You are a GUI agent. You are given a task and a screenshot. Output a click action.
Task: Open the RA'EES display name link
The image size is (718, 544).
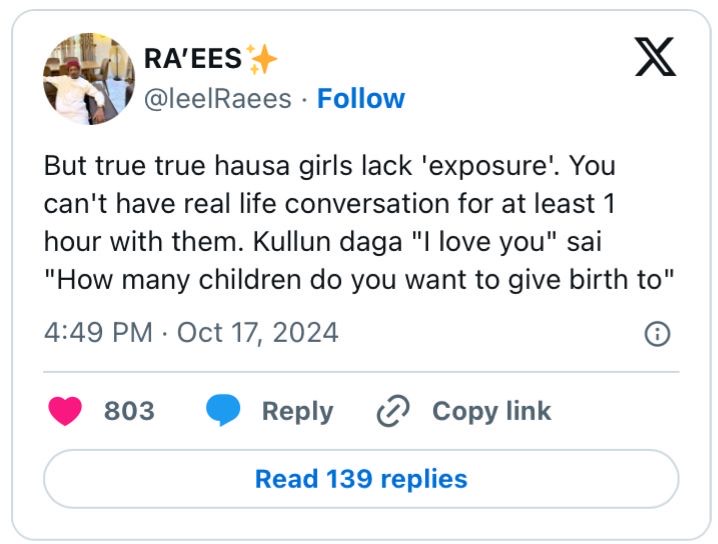click(193, 59)
